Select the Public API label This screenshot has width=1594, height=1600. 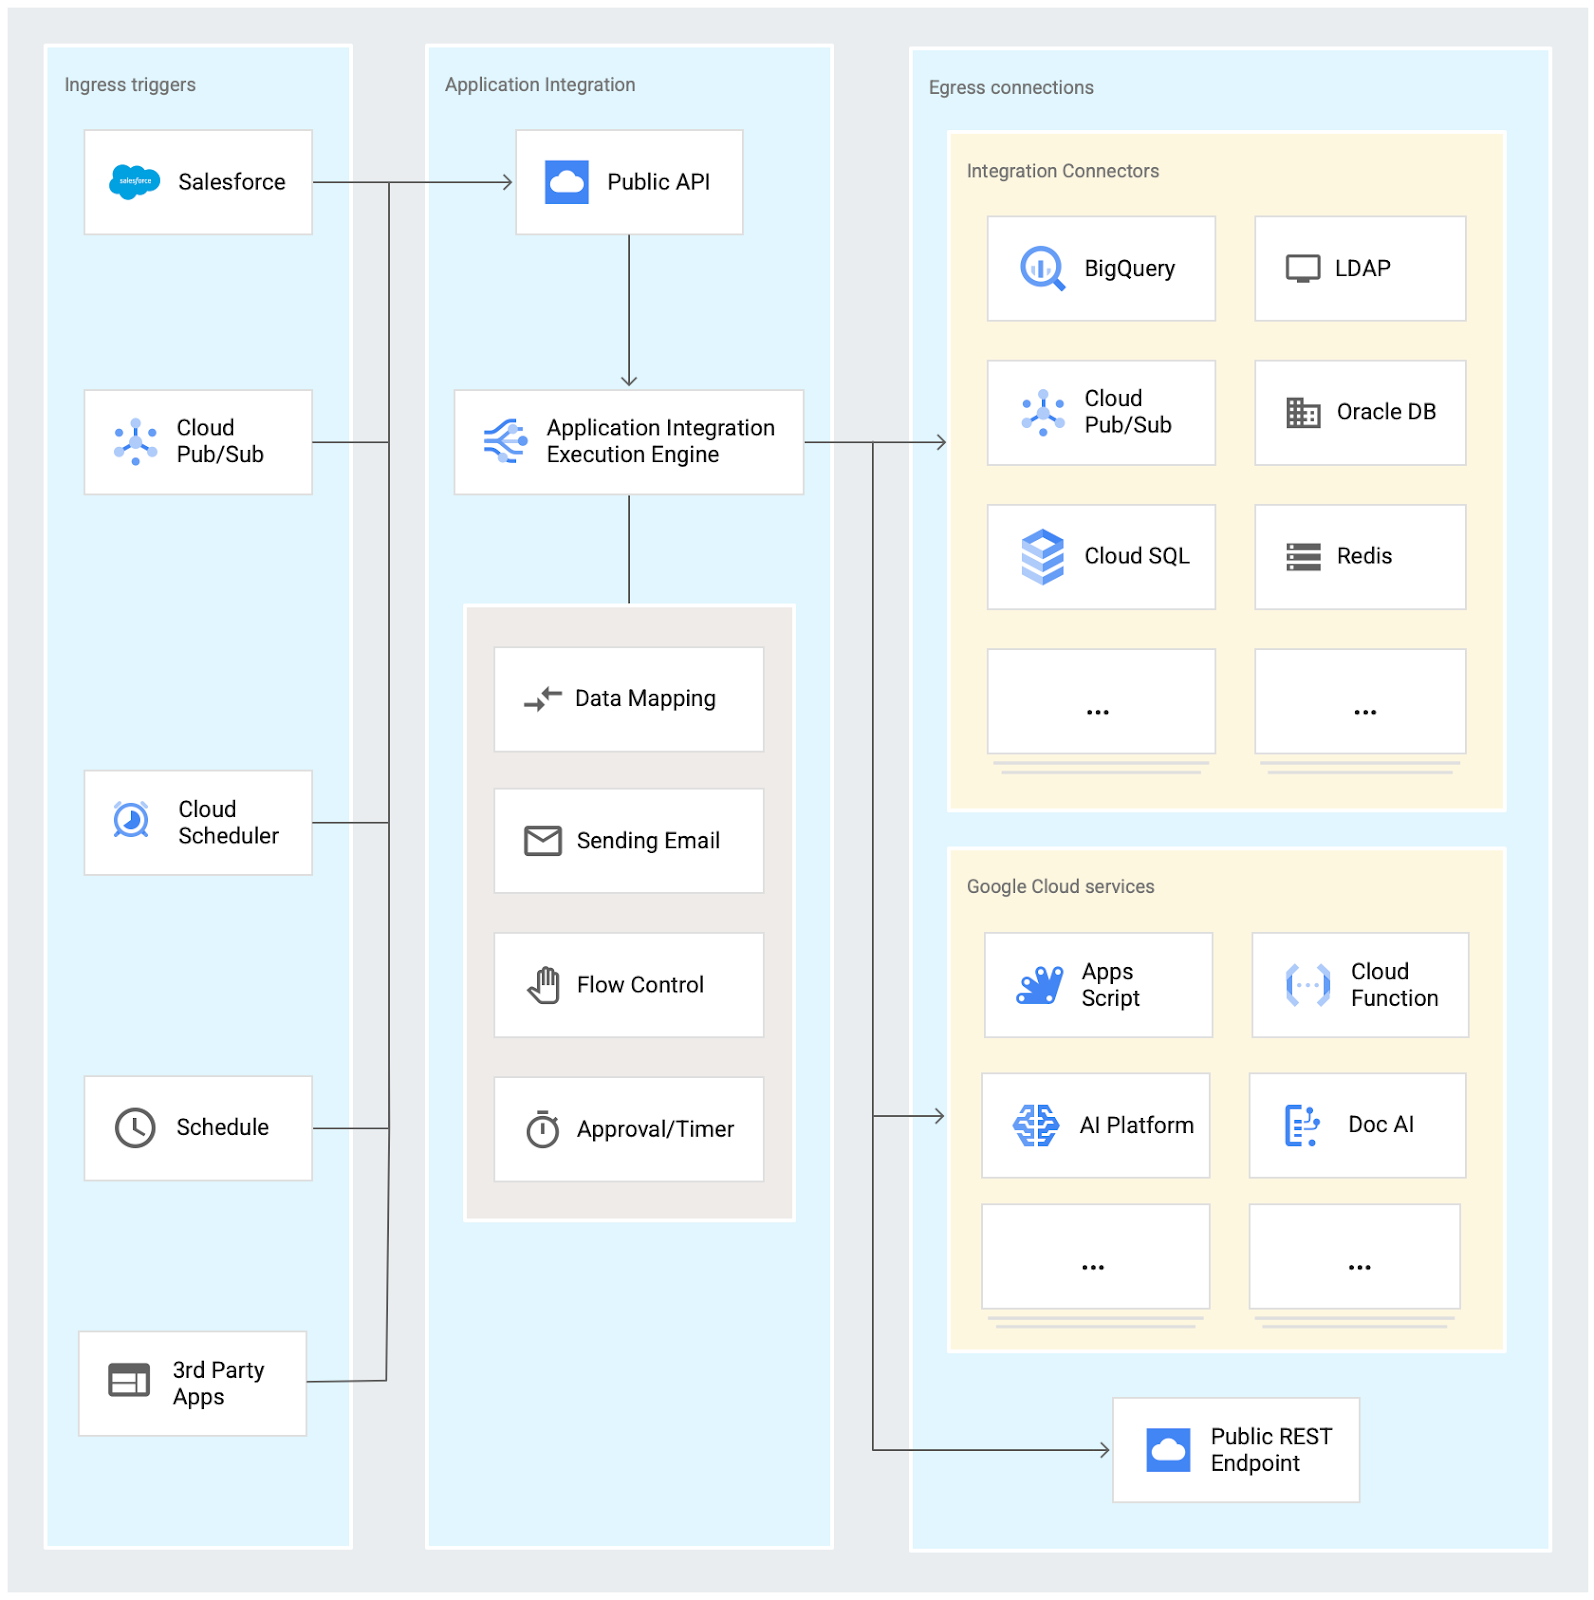click(x=659, y=182)
